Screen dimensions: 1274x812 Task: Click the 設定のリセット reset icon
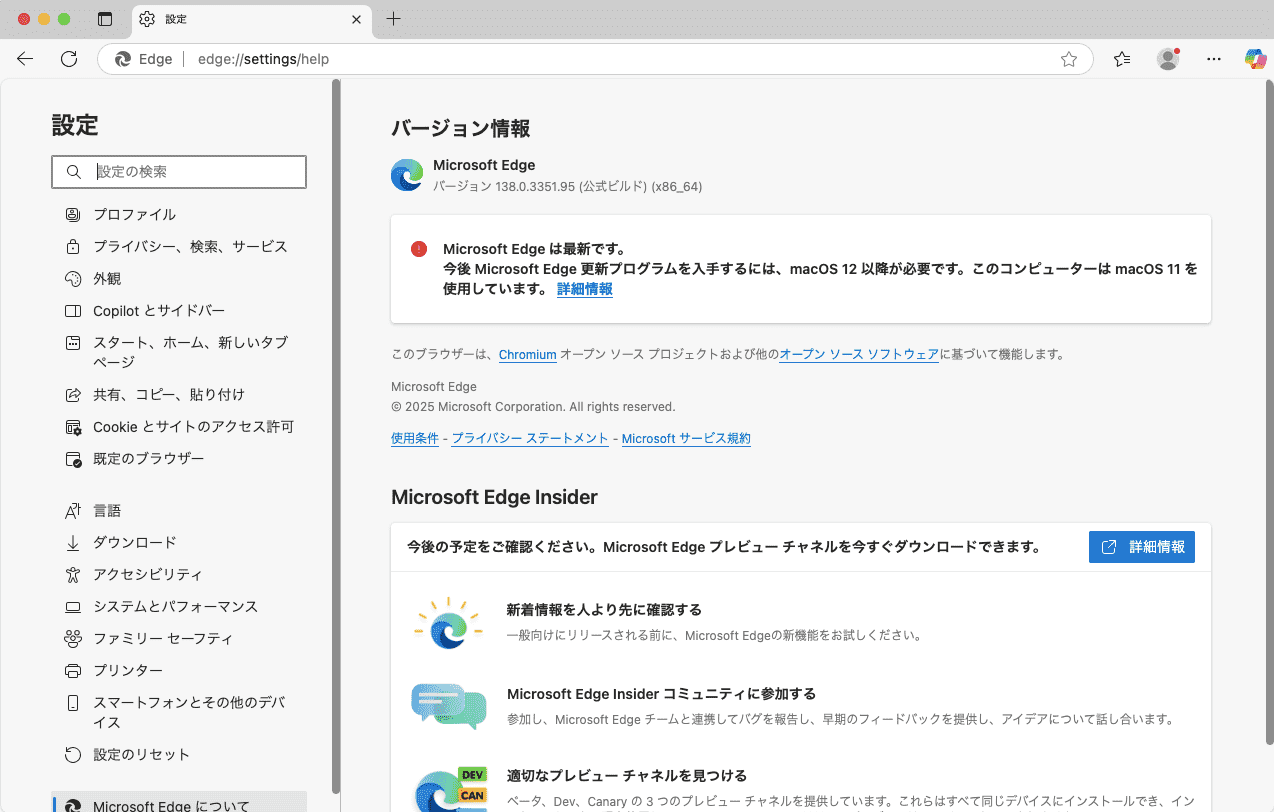(73, 755)
